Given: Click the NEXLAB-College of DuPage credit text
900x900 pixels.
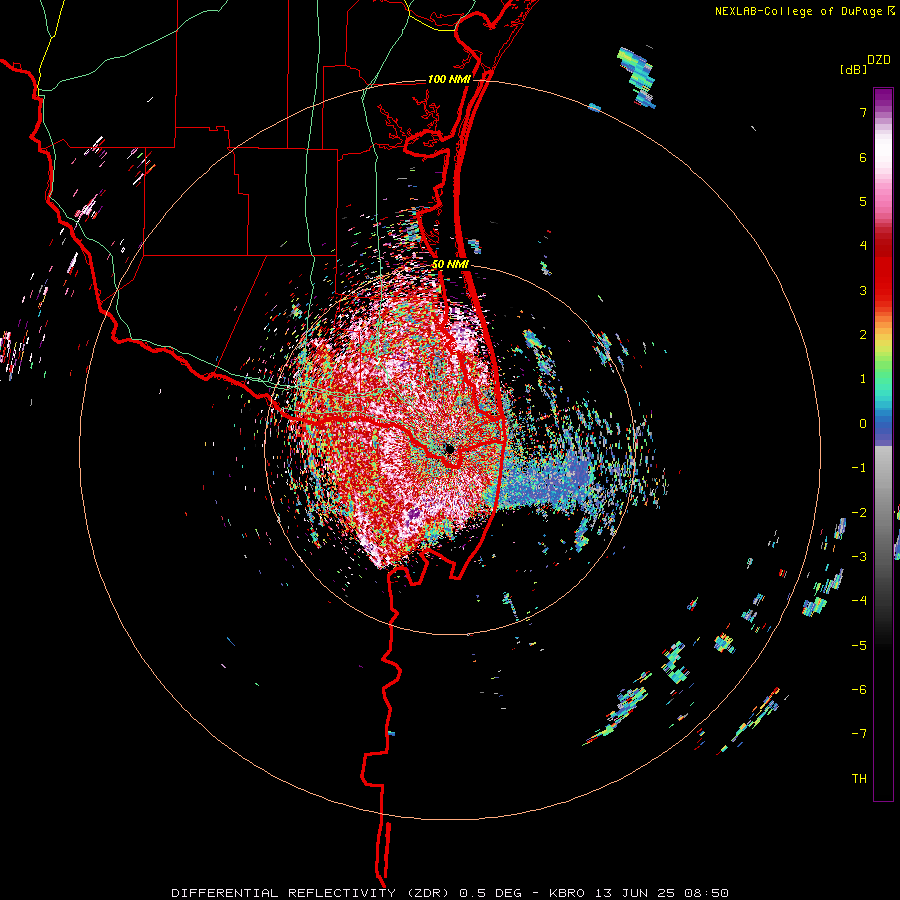Looking at the screenshot, I should coord(799,11).
